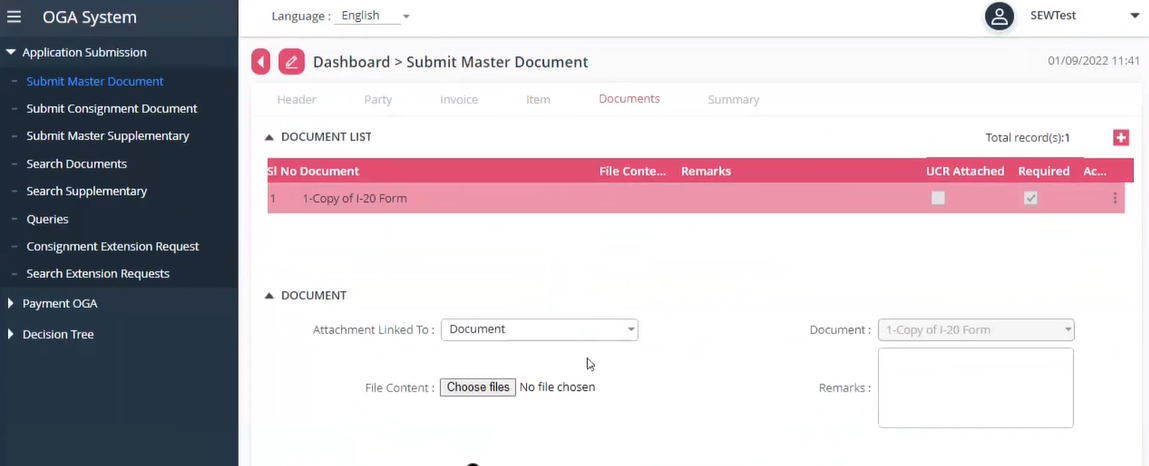Open the SEWTest user dropdown arrow
The image size is (1149, 466).
[1134, 16]
